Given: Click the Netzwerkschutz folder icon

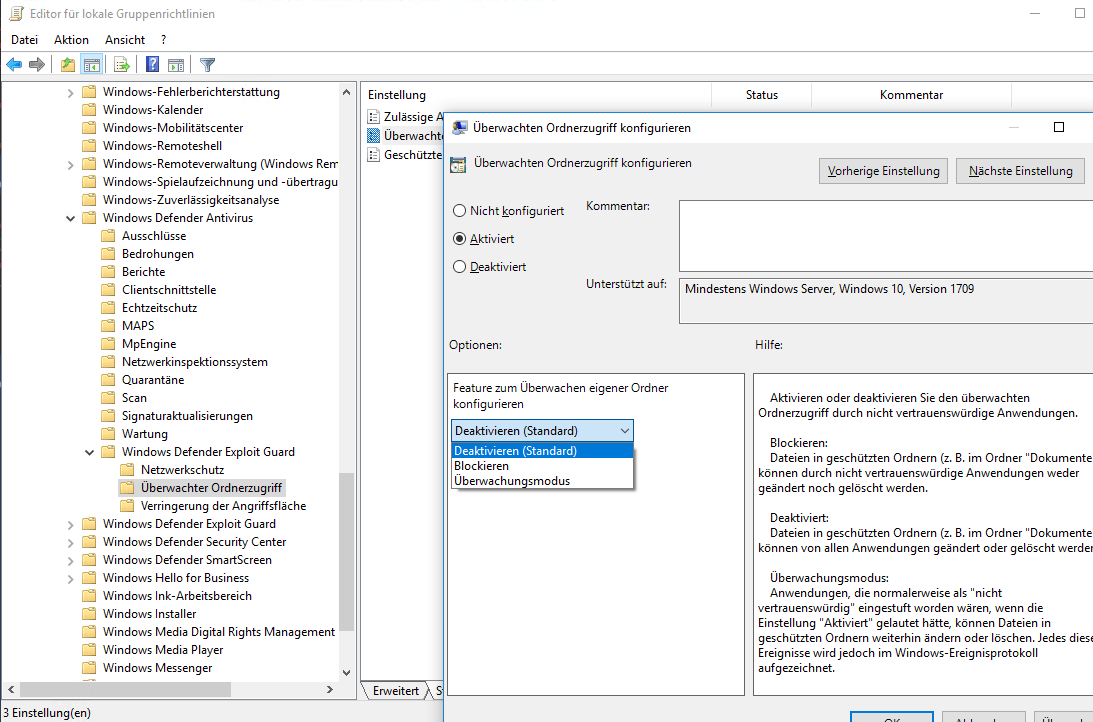Looking at the screenshot, I should tap(127, 470).
